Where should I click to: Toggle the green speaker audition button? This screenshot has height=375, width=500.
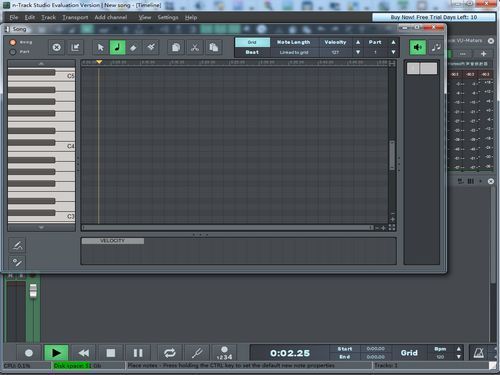point(418,48)
